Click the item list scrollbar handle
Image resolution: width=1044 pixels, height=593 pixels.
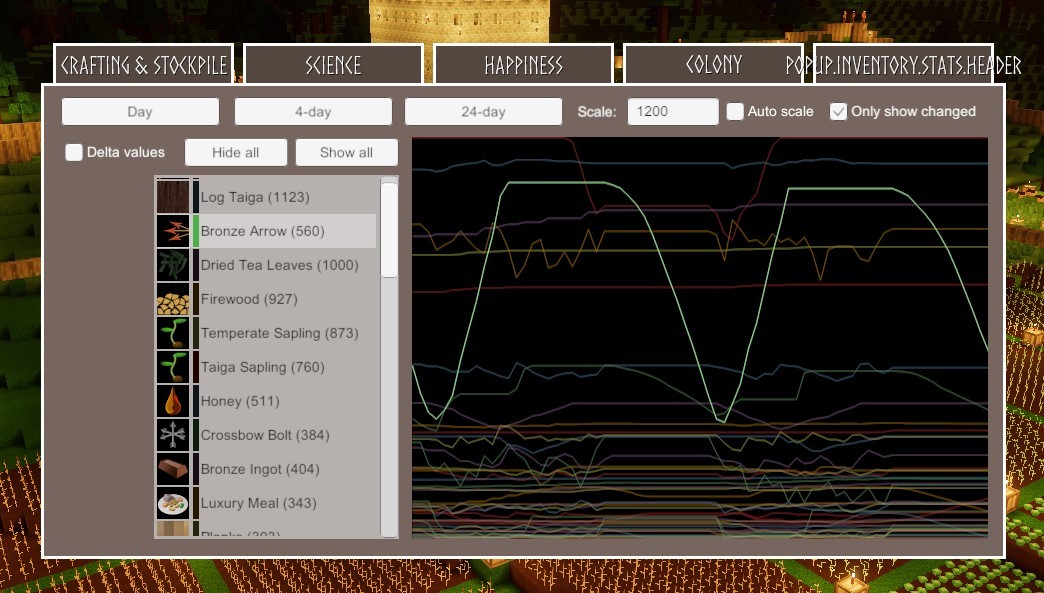click(389, 230)
